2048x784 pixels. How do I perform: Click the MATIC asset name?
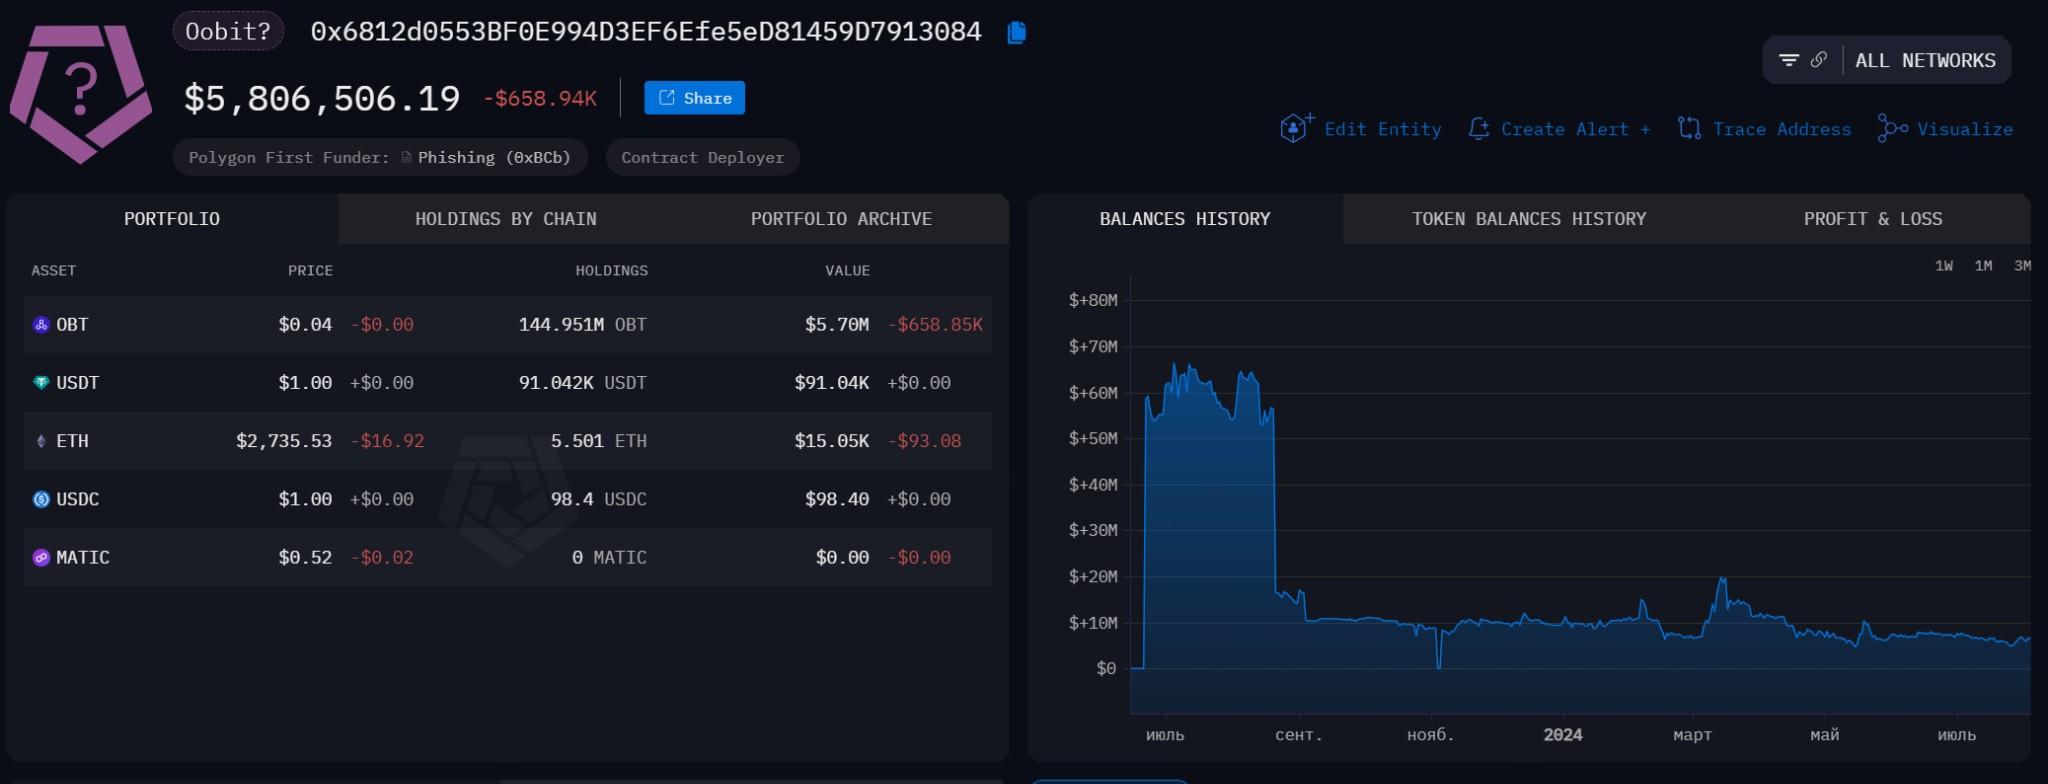(83, 558)
